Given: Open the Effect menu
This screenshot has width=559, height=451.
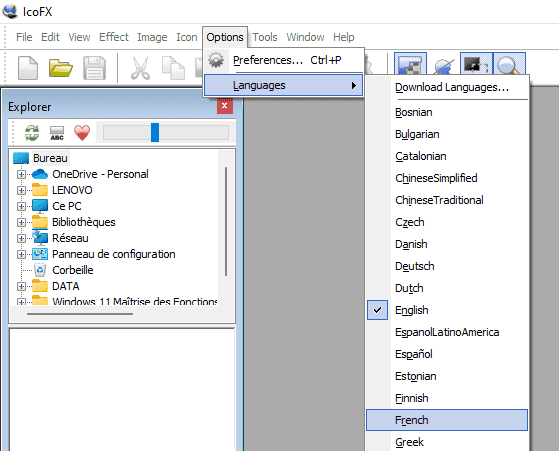Looking at the screenshot, I should tap(114, 37).
